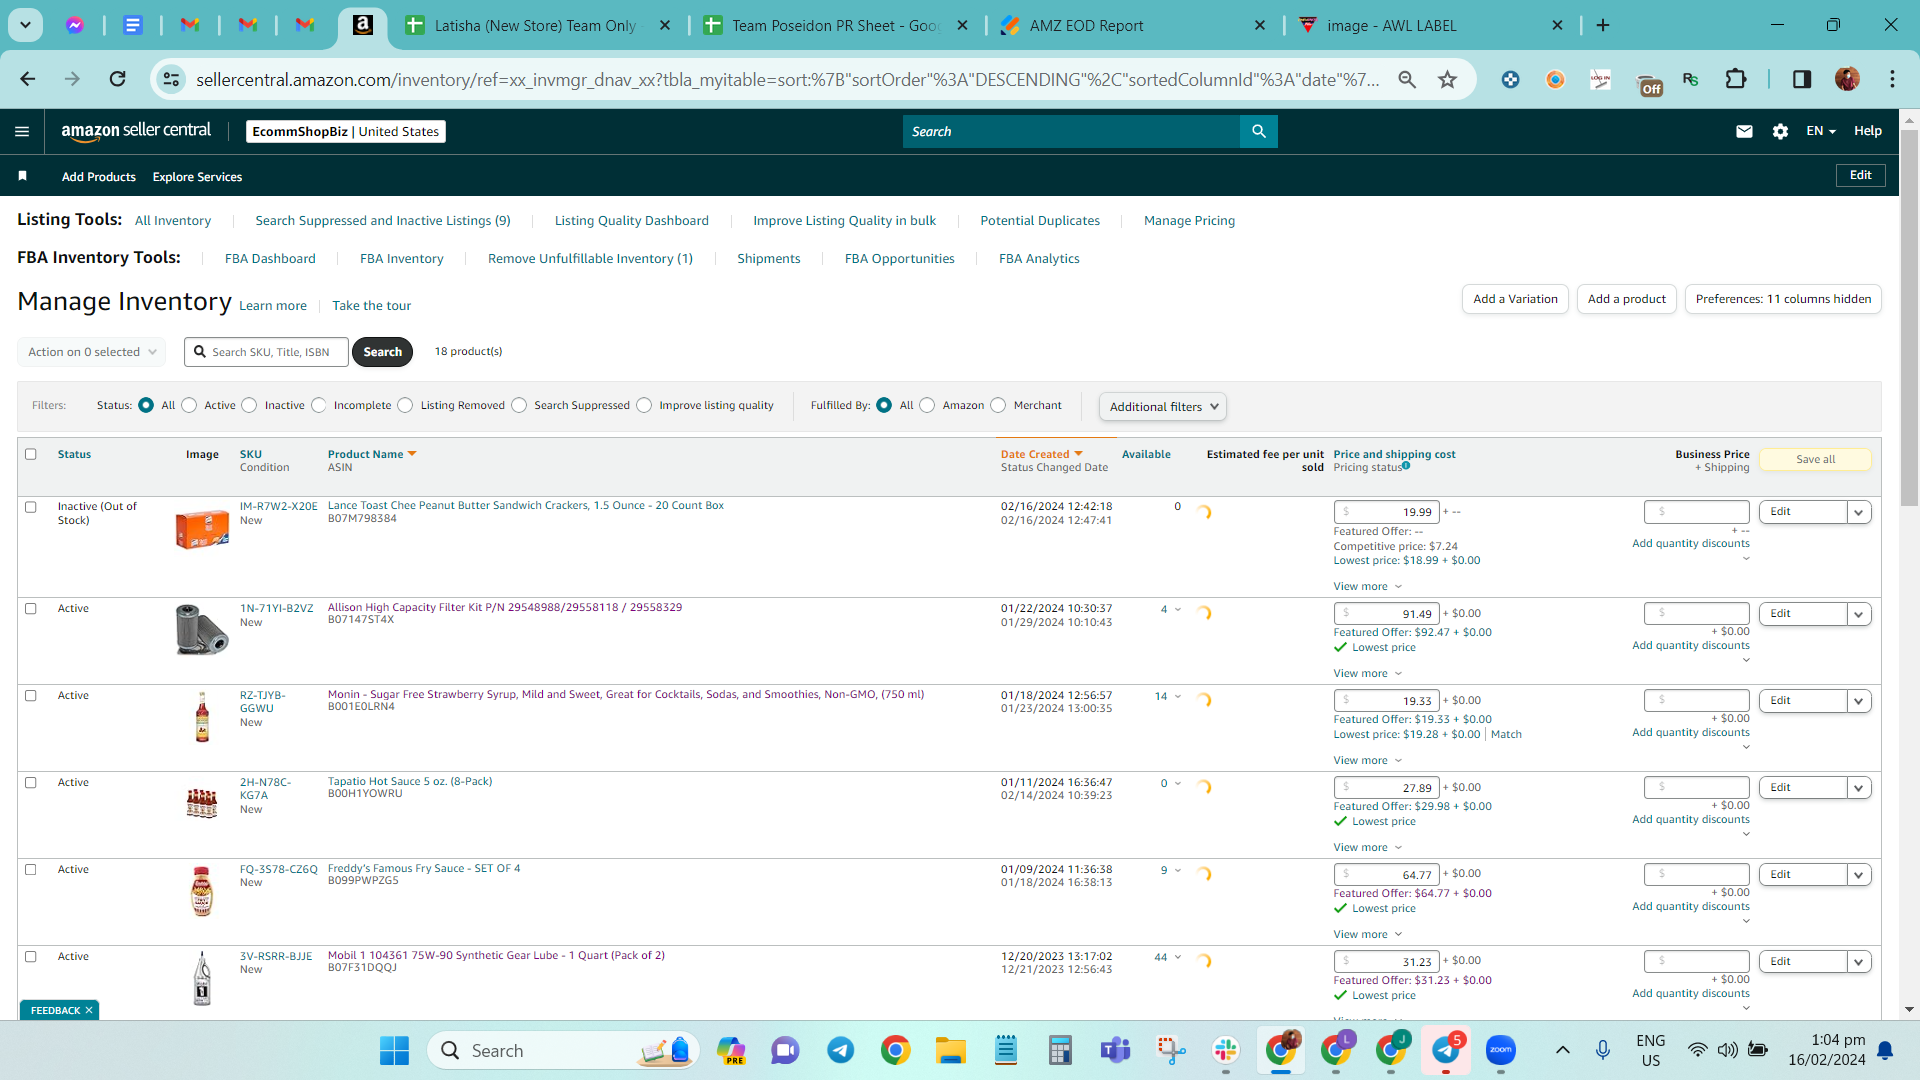Open the Manage Pricing link

point(1189,220)
